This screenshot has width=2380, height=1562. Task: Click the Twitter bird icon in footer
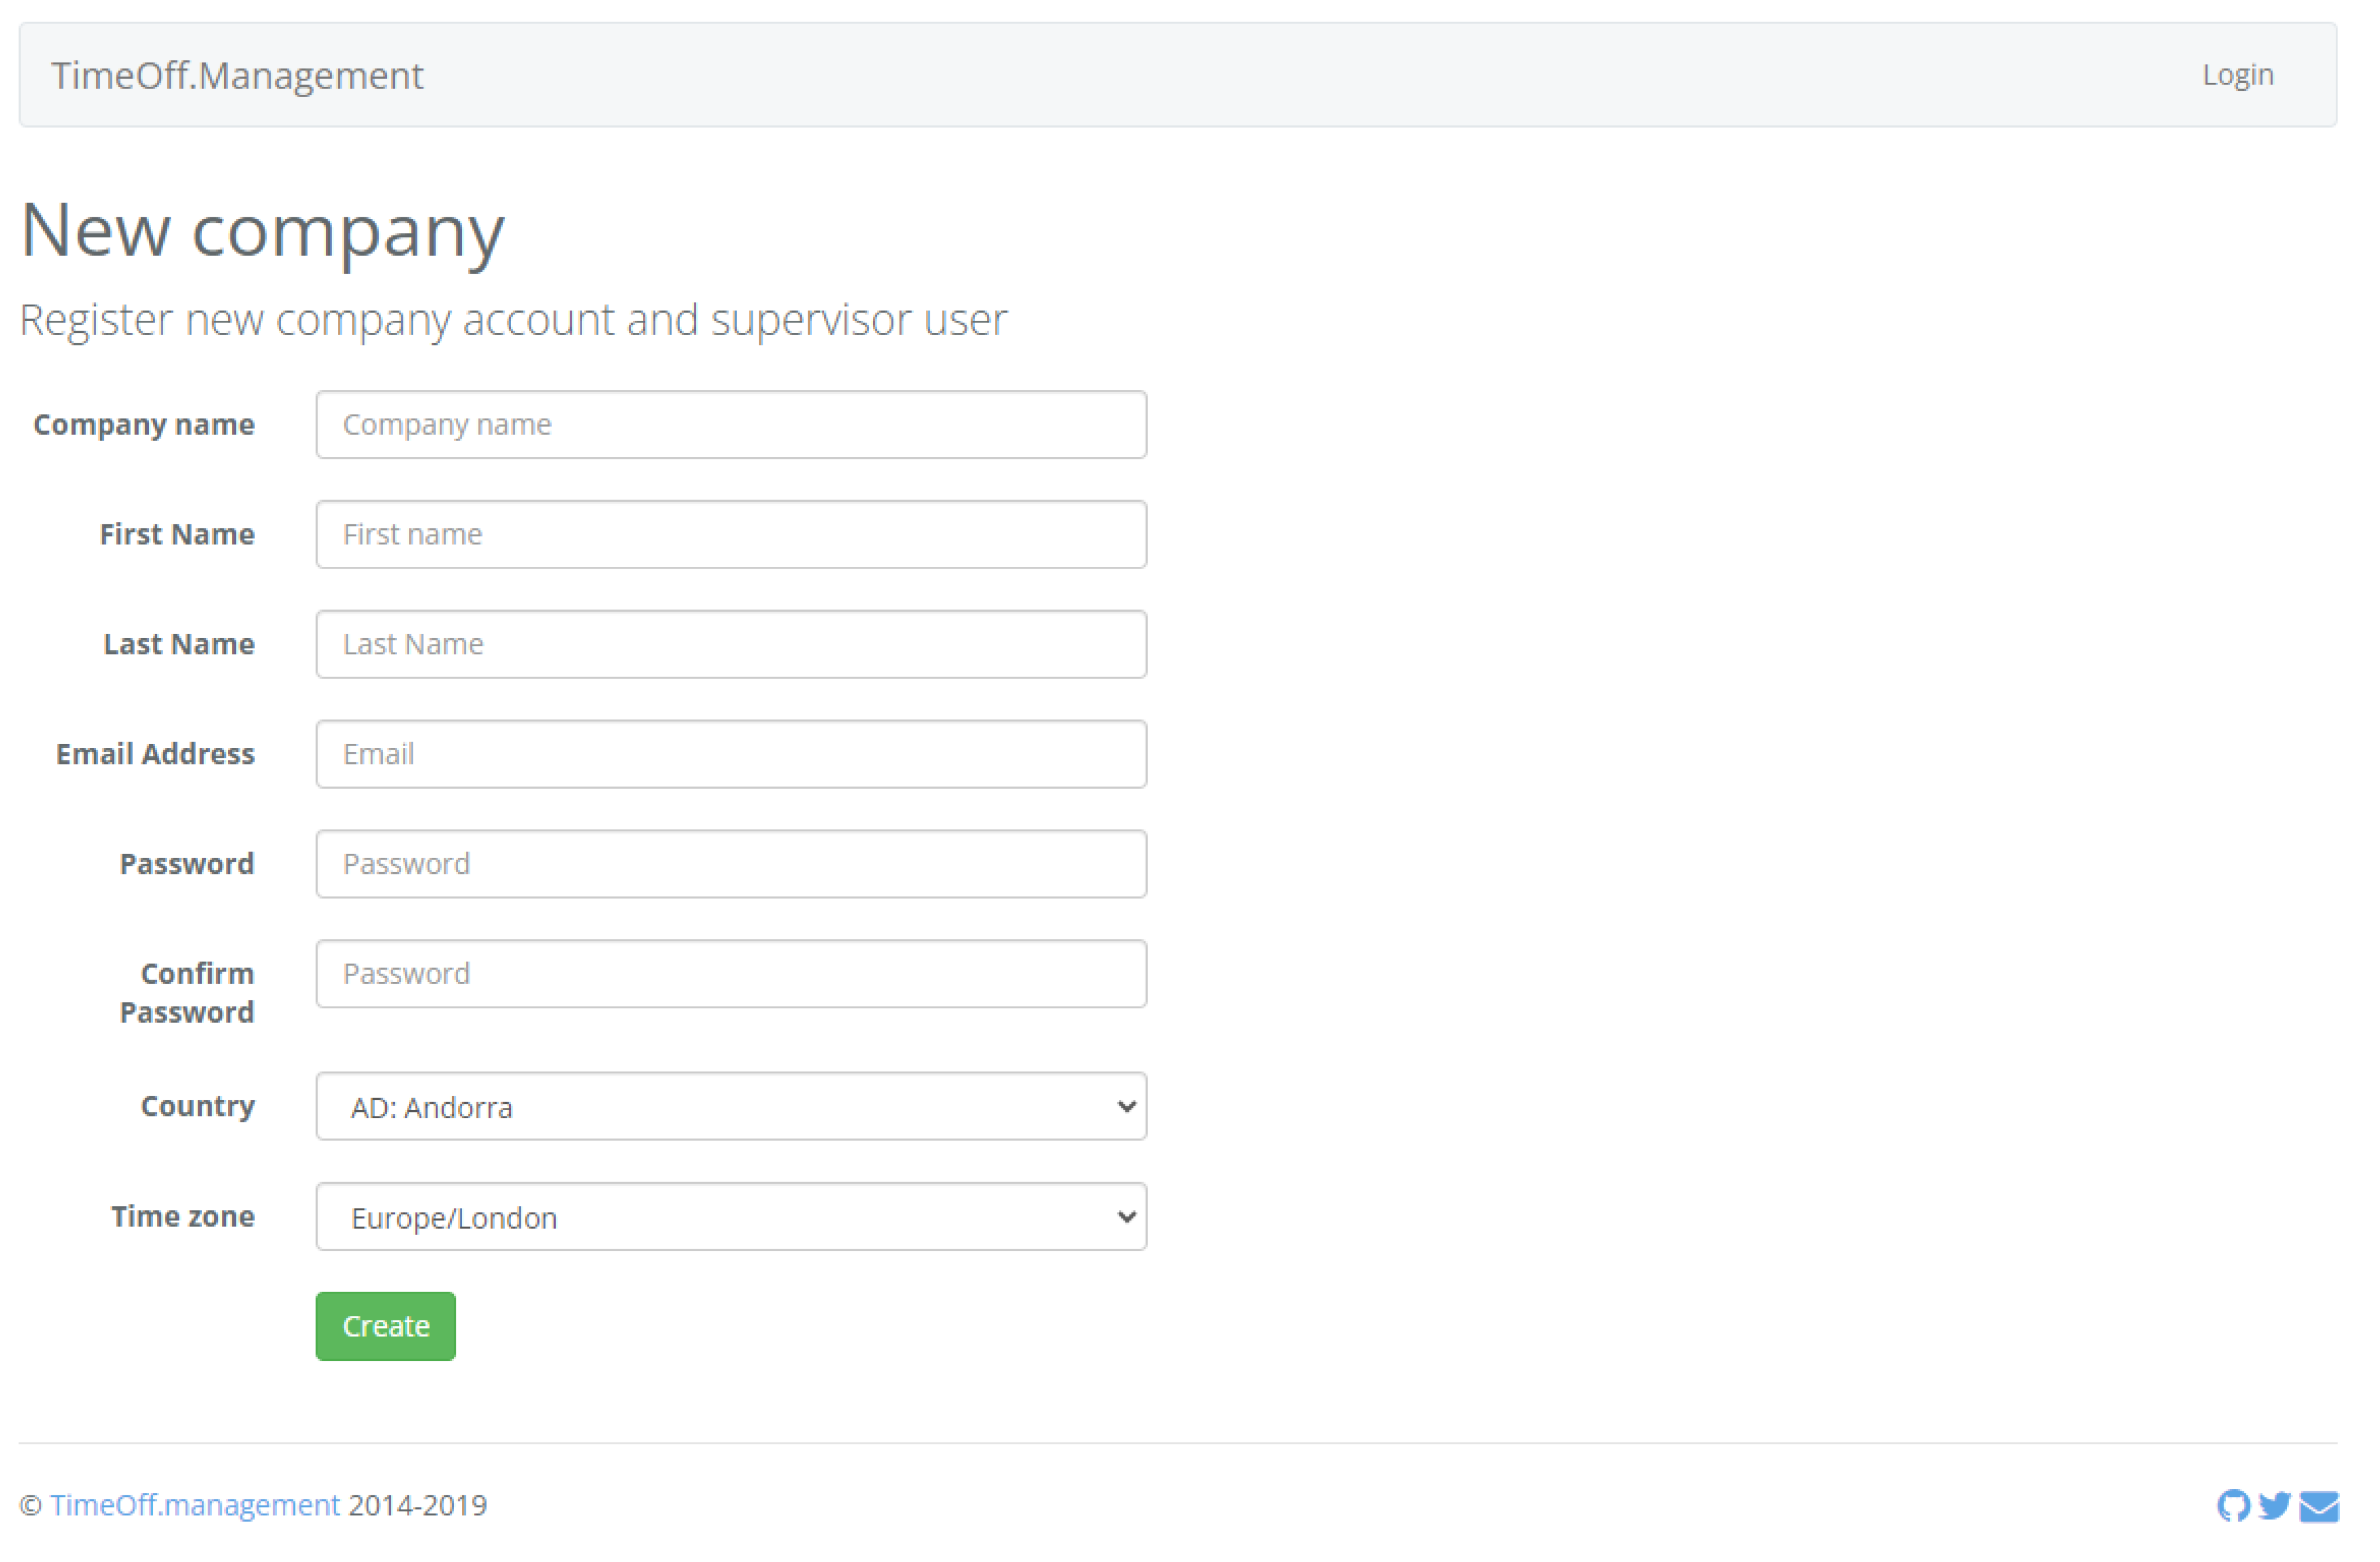point(2274,1505)
